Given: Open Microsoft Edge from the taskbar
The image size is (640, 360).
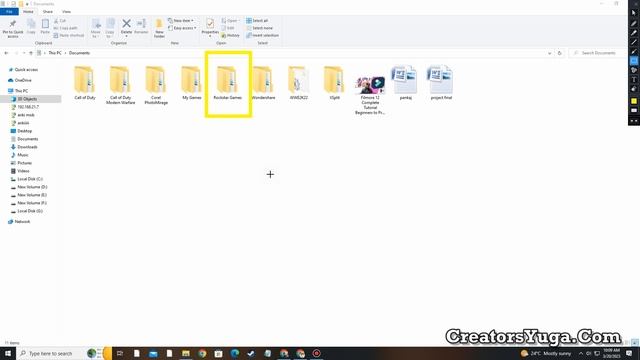Looking at the screenshot, I should (x=235, y=353).
